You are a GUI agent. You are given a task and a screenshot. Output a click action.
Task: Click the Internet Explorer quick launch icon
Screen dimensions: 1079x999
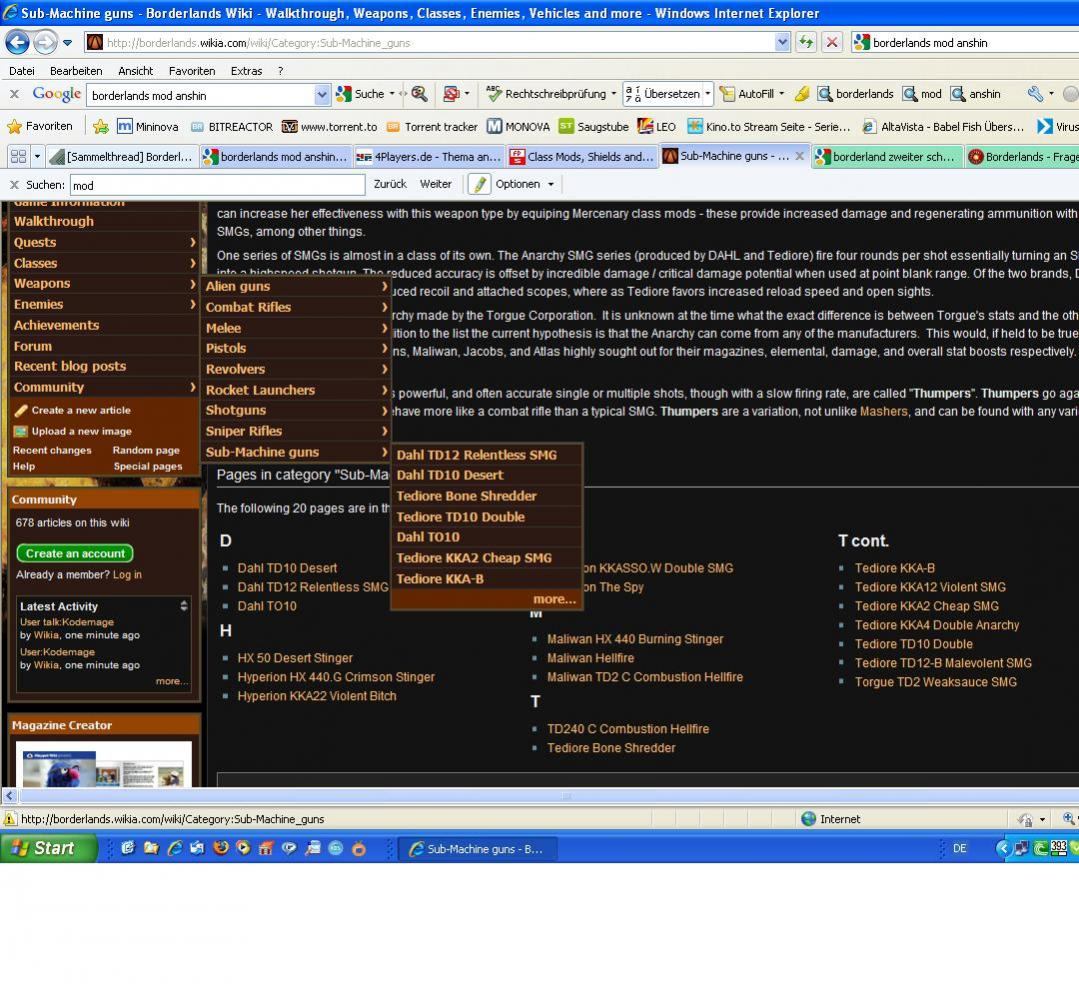pos(175,848)
